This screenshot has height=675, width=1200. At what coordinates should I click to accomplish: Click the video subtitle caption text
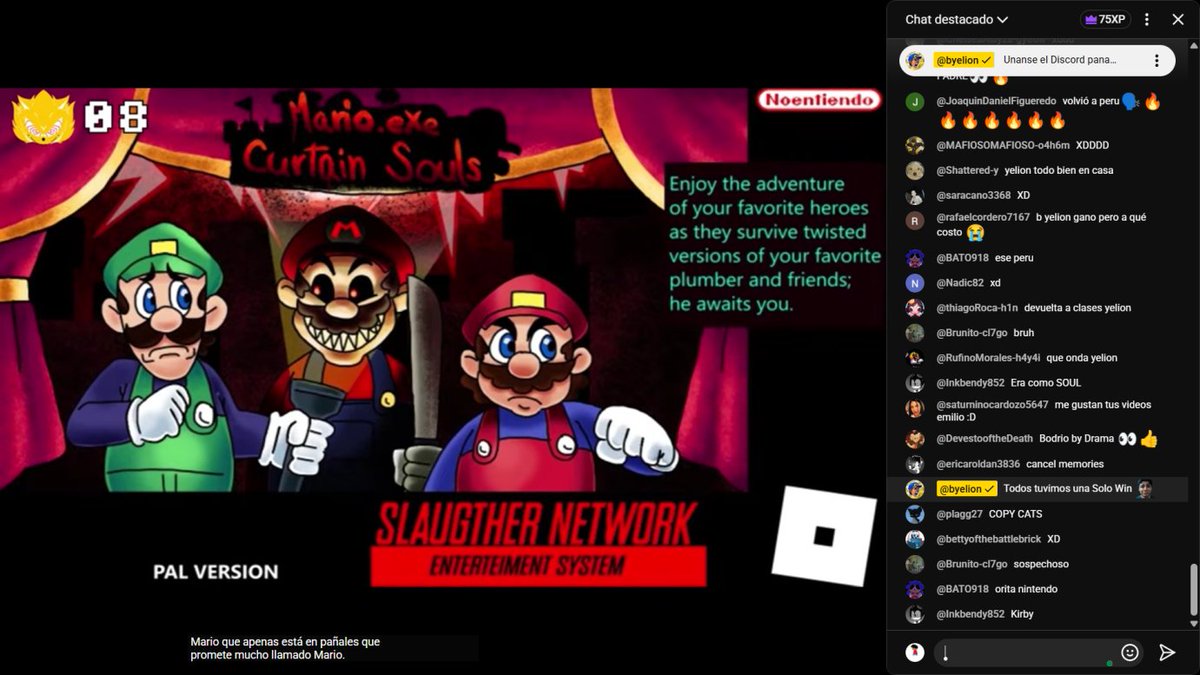coord(285,648)
